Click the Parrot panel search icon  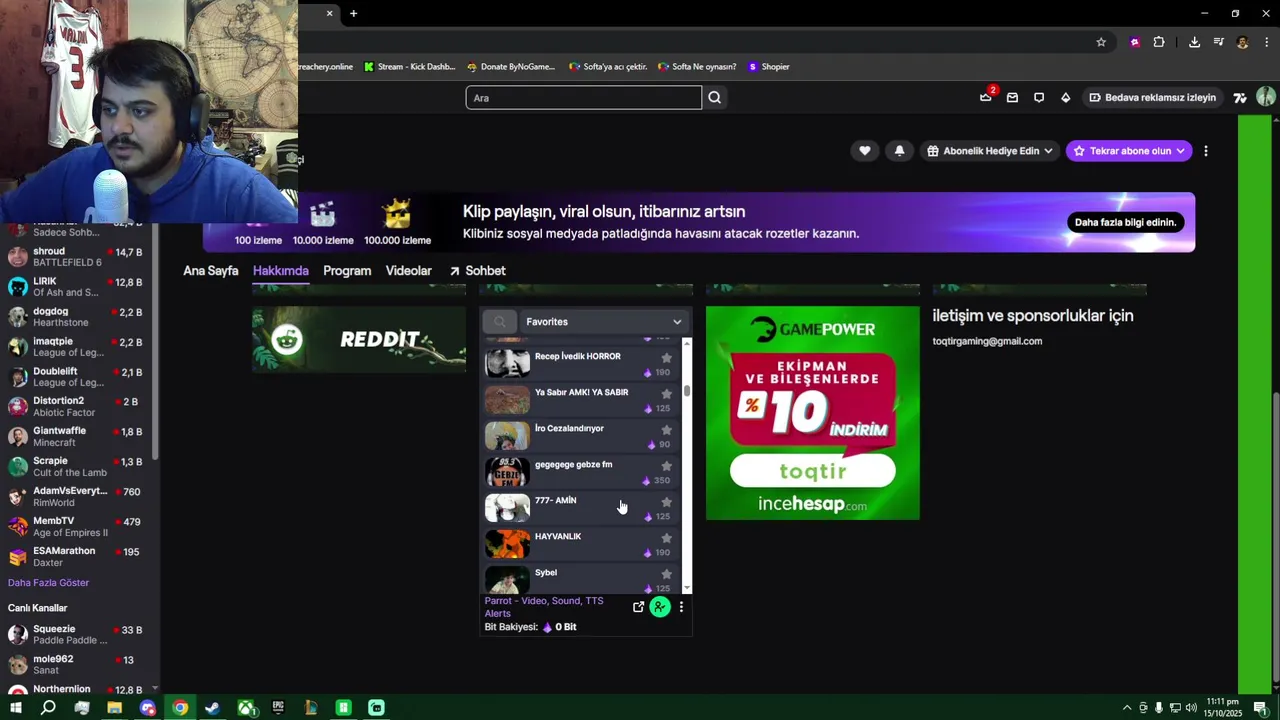click(x=500, y=322)
